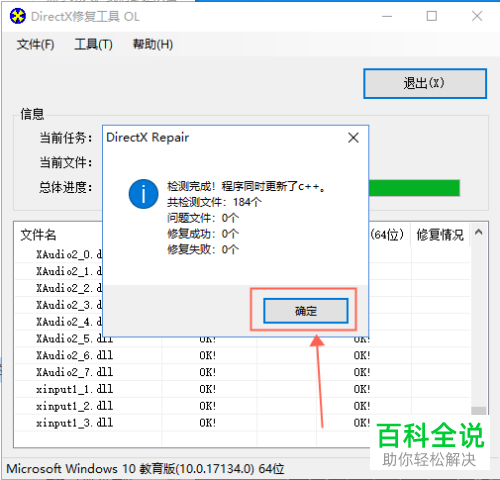This screenshot has height=480, width=500.
Task: Click the 修复成功: 0个 text
Action: tap(203, 234)
